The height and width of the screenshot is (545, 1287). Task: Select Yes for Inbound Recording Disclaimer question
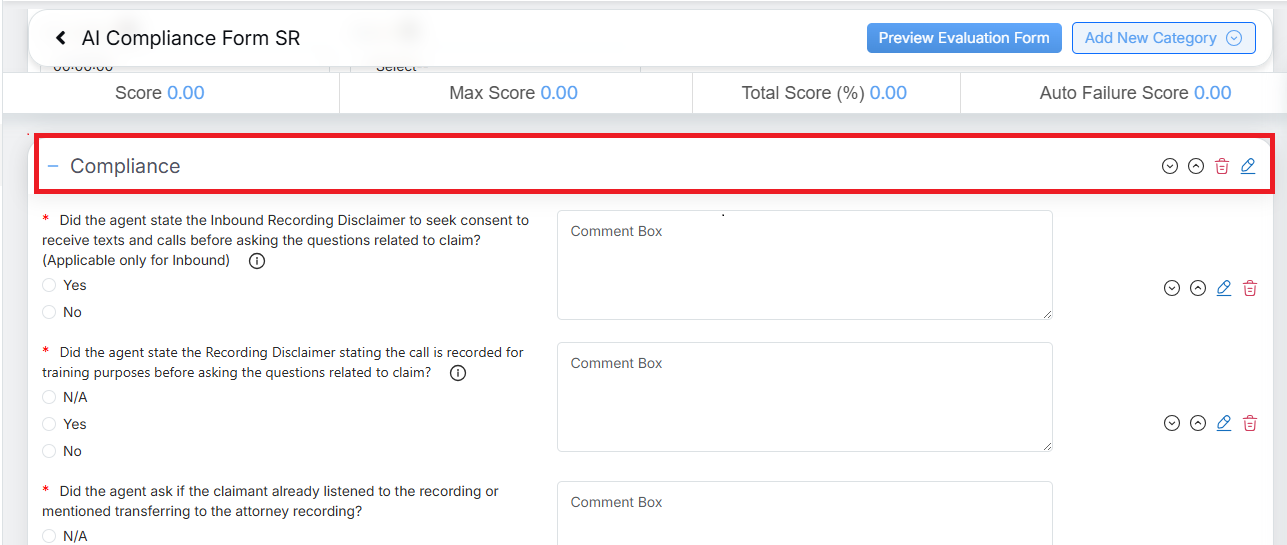click(x=49, y=285)
